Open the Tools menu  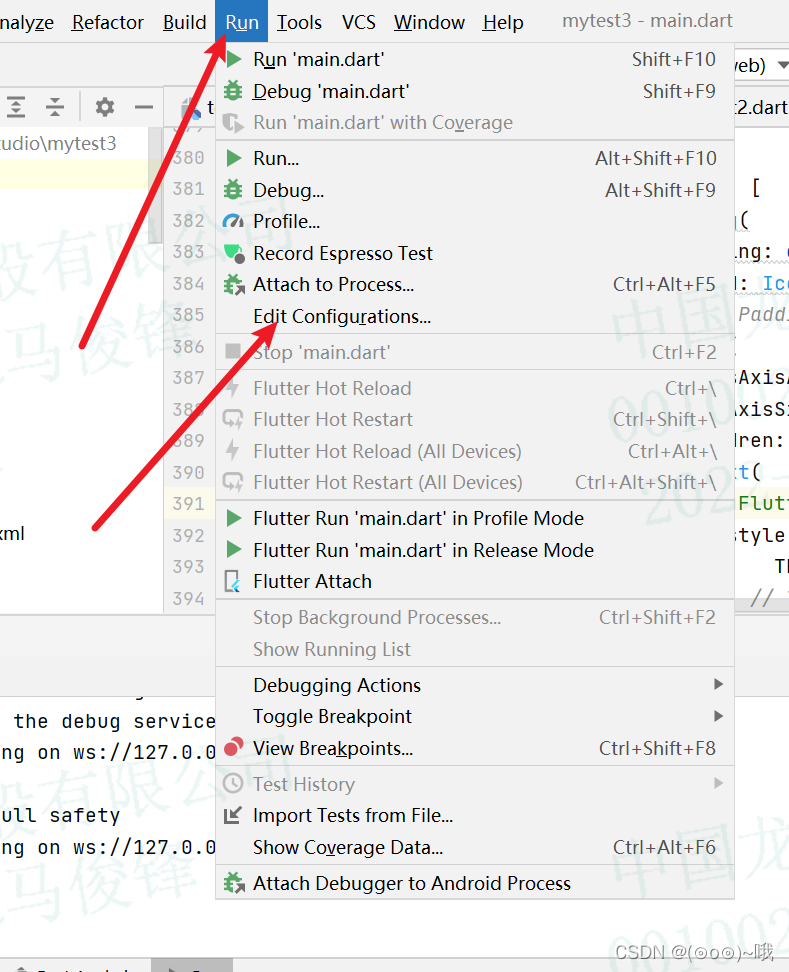click(299, 22)
